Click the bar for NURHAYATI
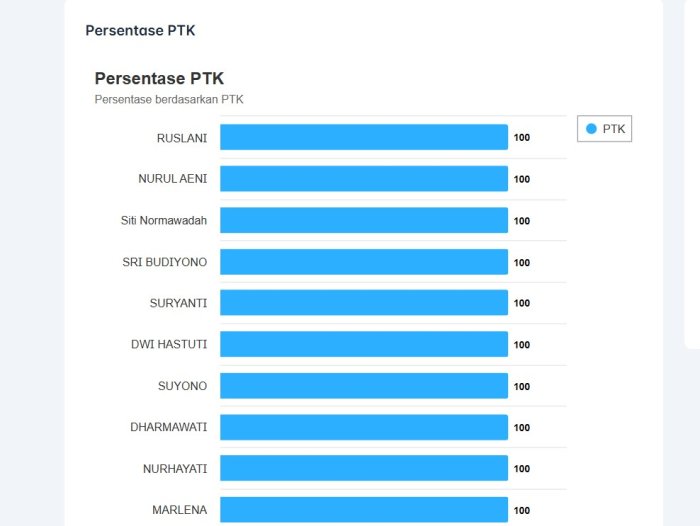 click(x=364, y=468)
